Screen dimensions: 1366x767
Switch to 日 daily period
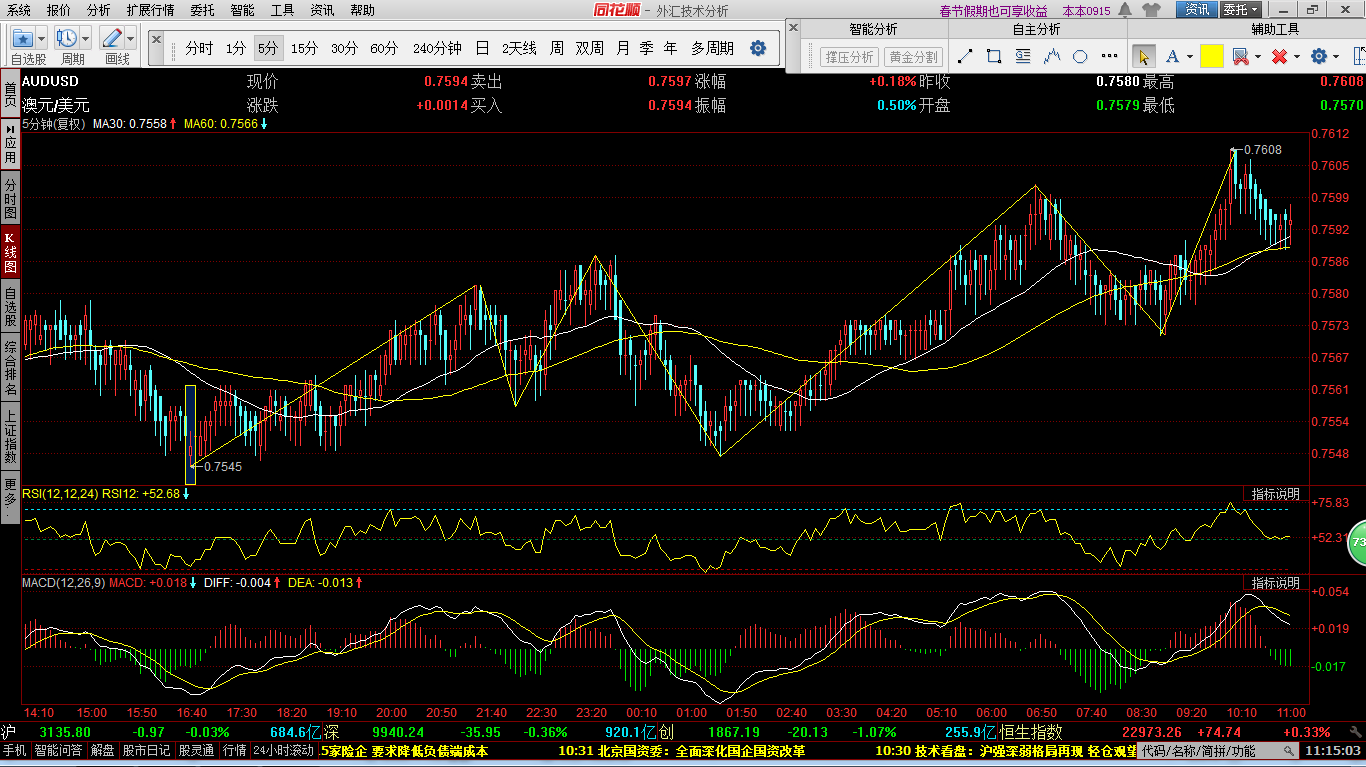pos(482,48)
